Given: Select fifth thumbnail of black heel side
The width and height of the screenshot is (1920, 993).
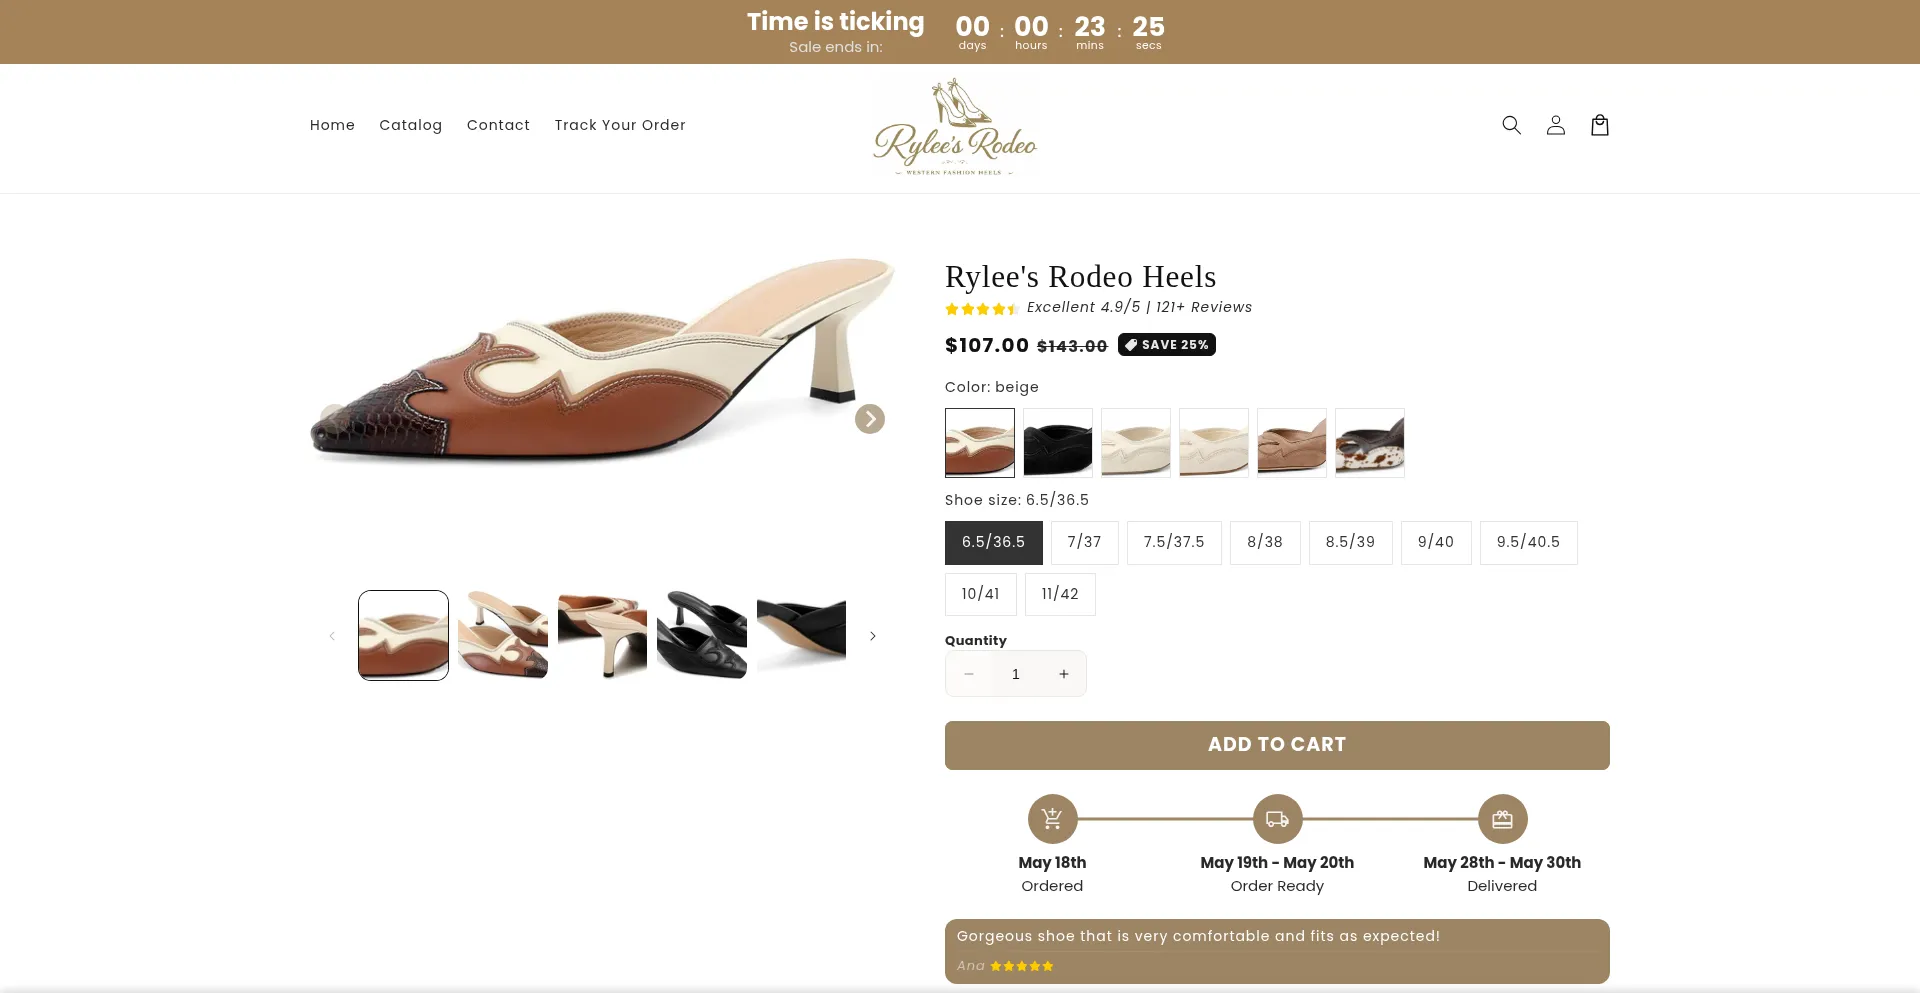Looking at the screenshot, I should [x=801, y=635].
